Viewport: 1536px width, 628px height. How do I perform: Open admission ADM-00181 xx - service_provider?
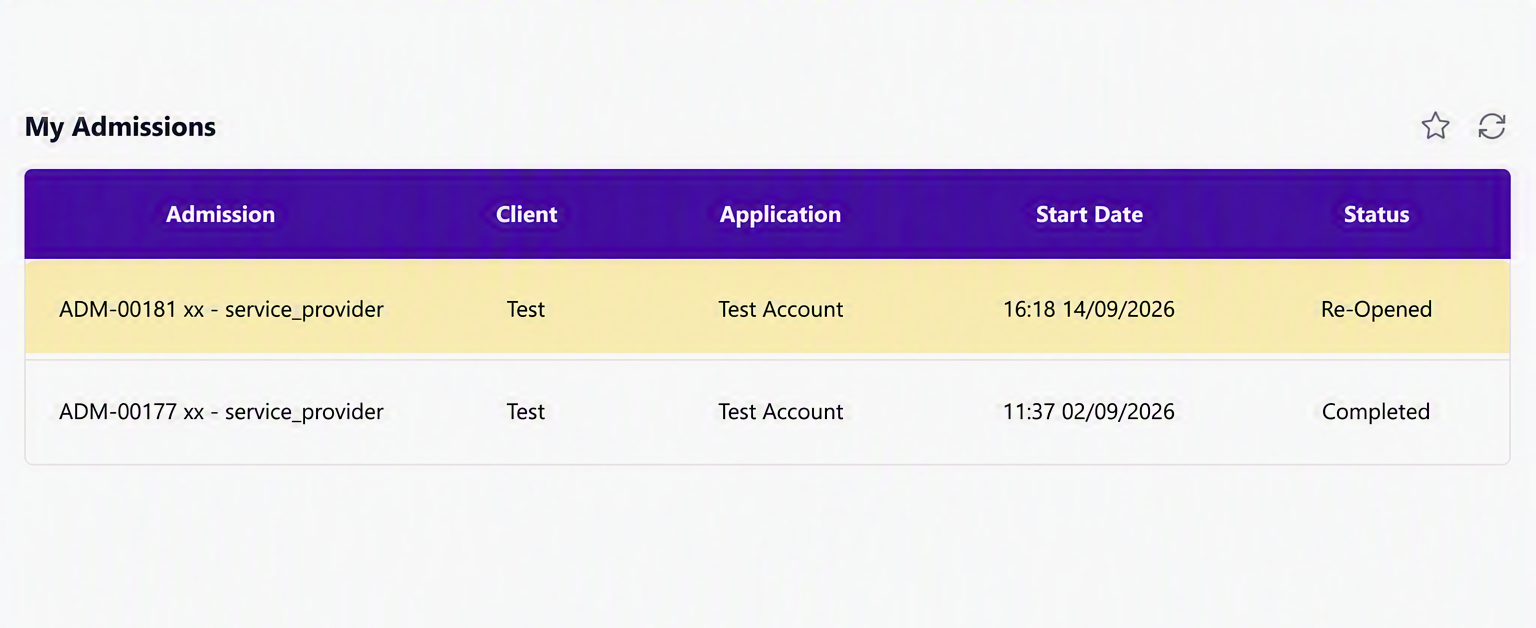(221, 309)
